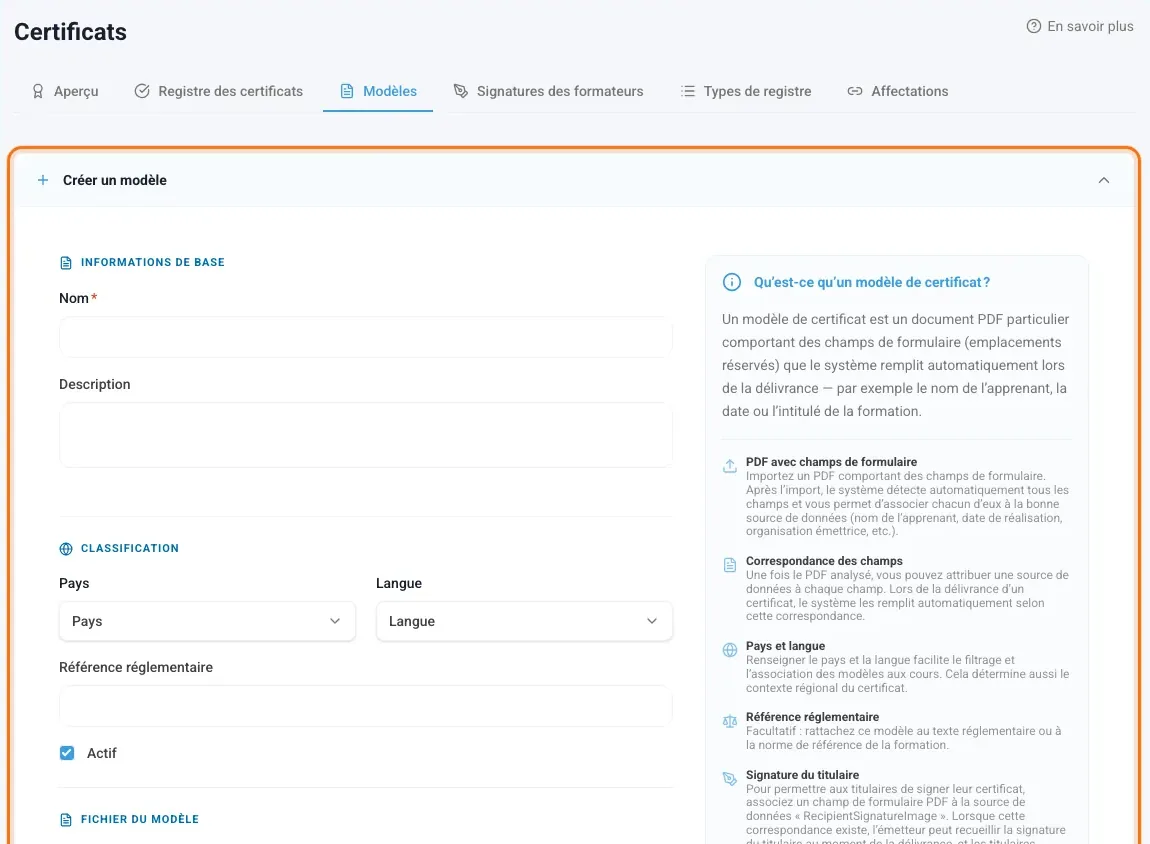Click the Fichier du modèle document icon
The width and height of the screenshot is (1150, 844).
66,820
